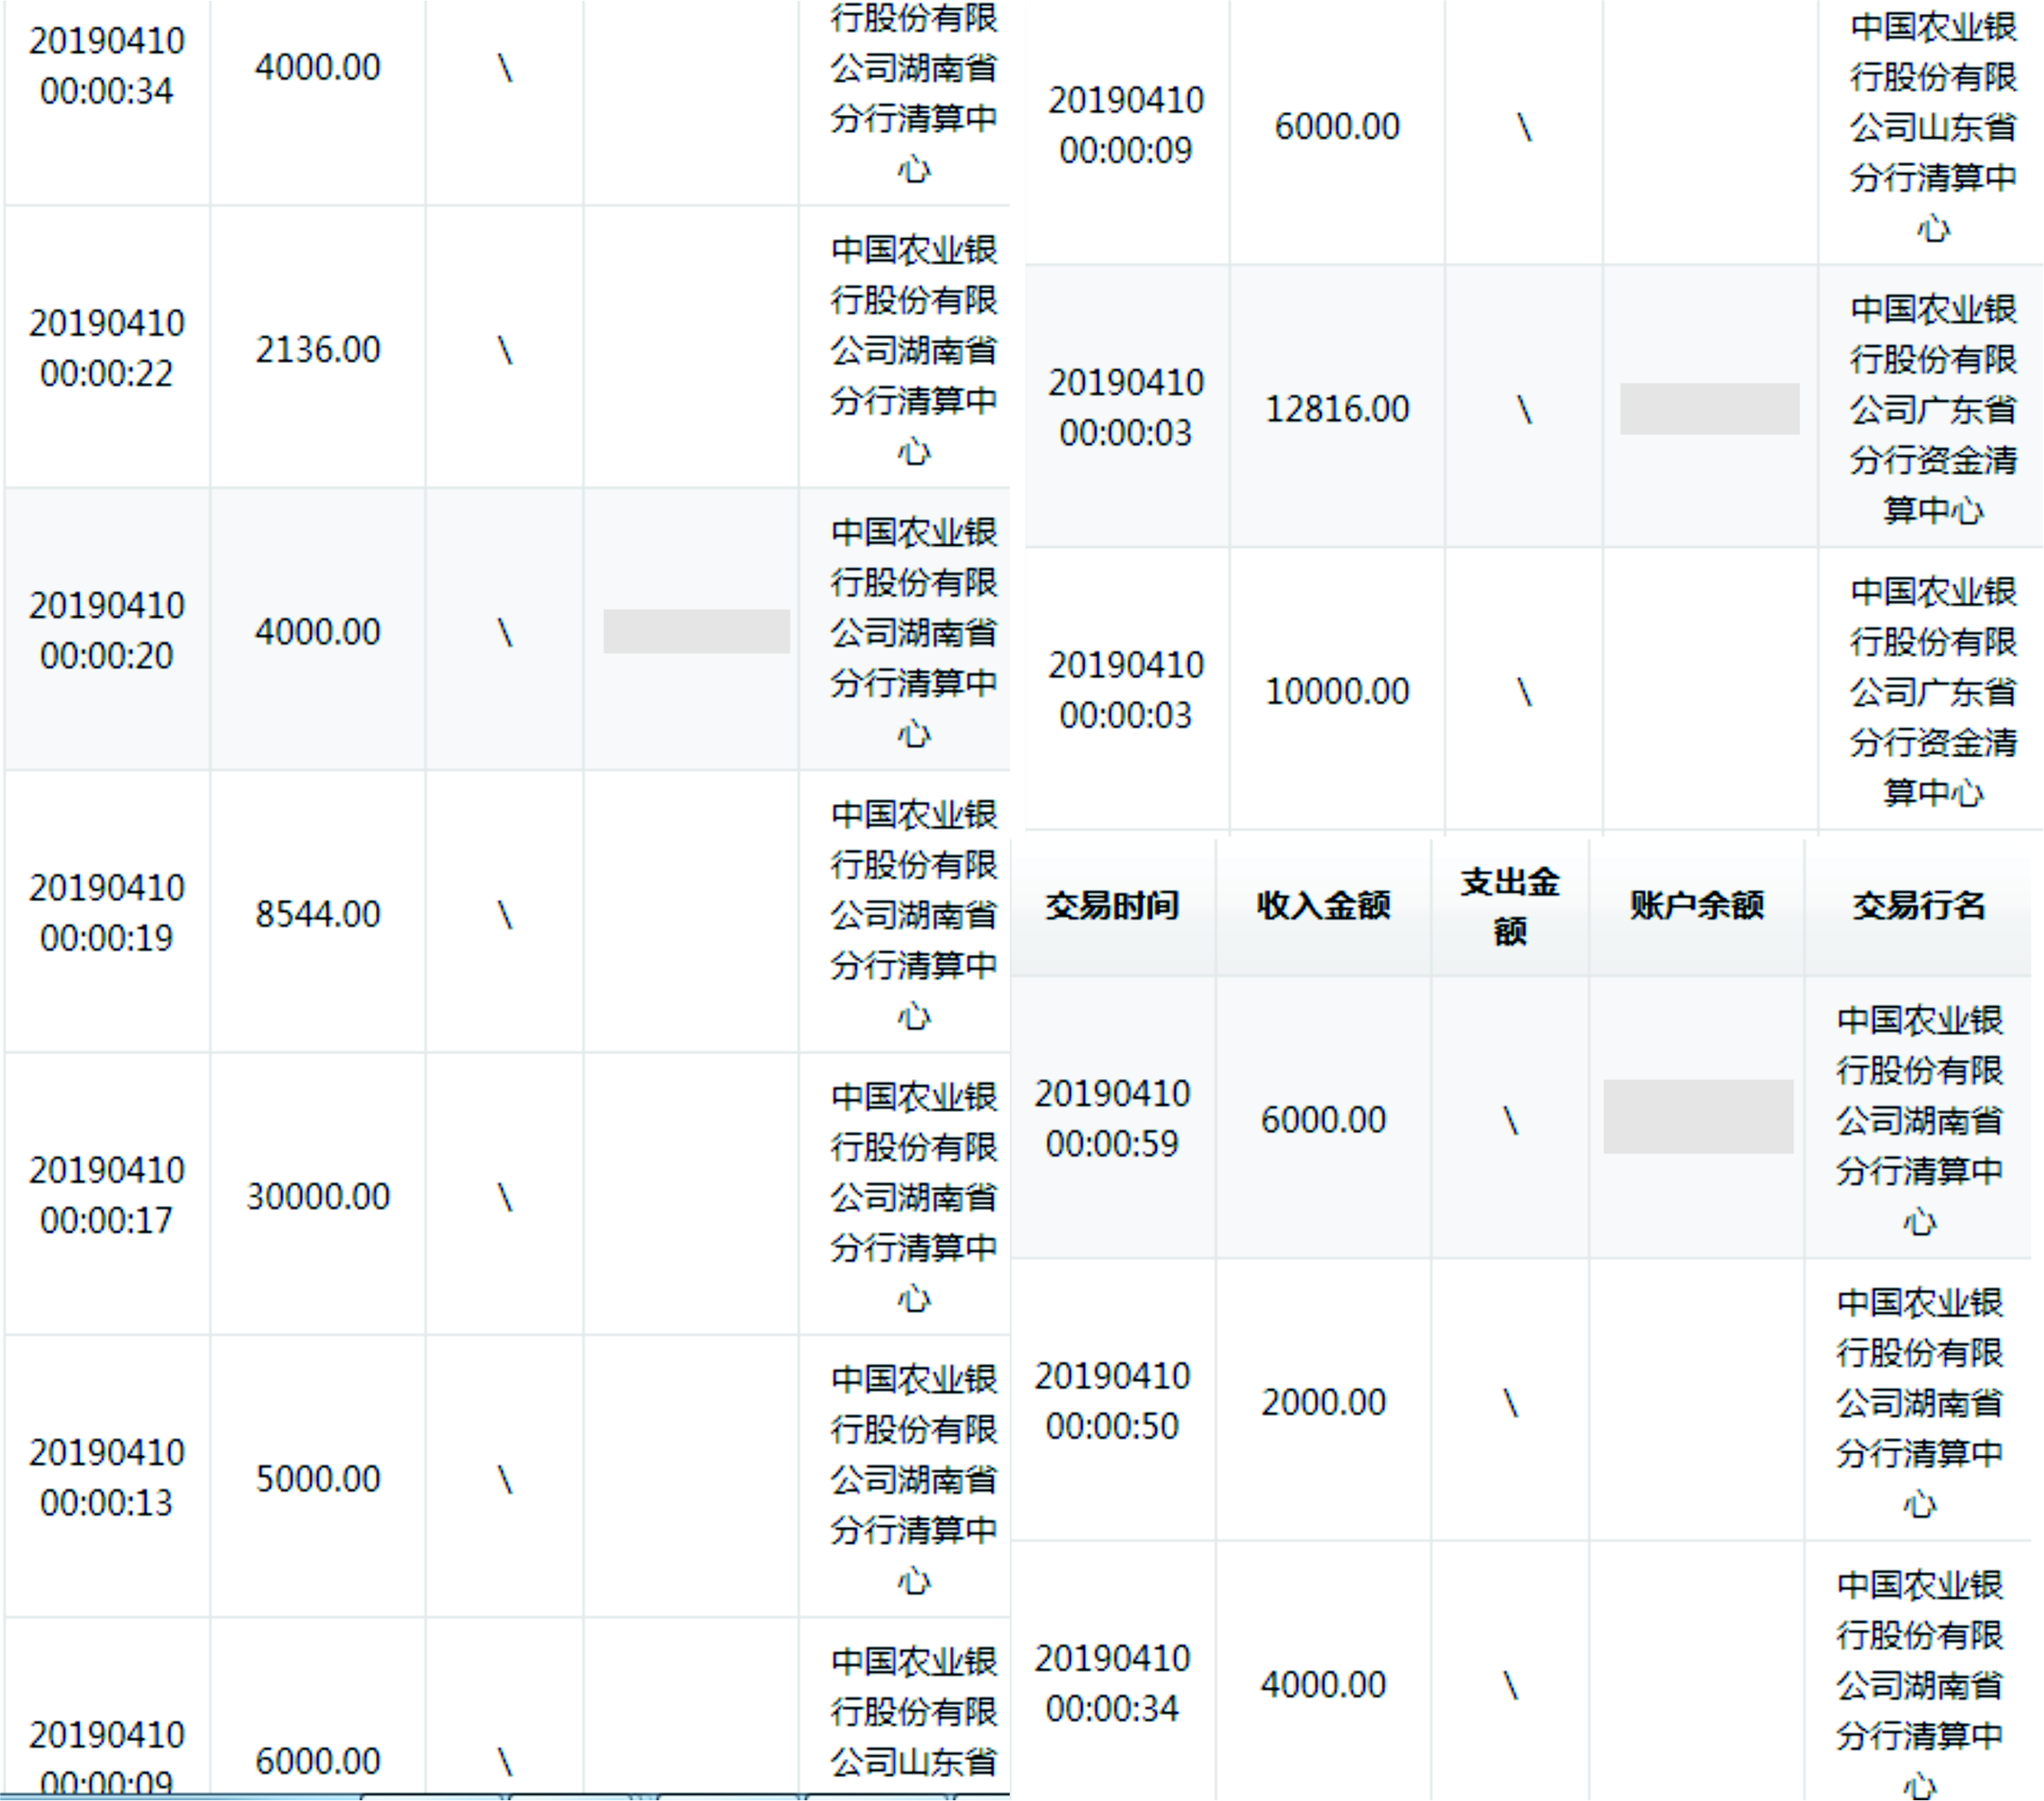The image size is (2044, 1801).
Task: Click the 交易行名 column header
Action: [x=1919, y=906]
